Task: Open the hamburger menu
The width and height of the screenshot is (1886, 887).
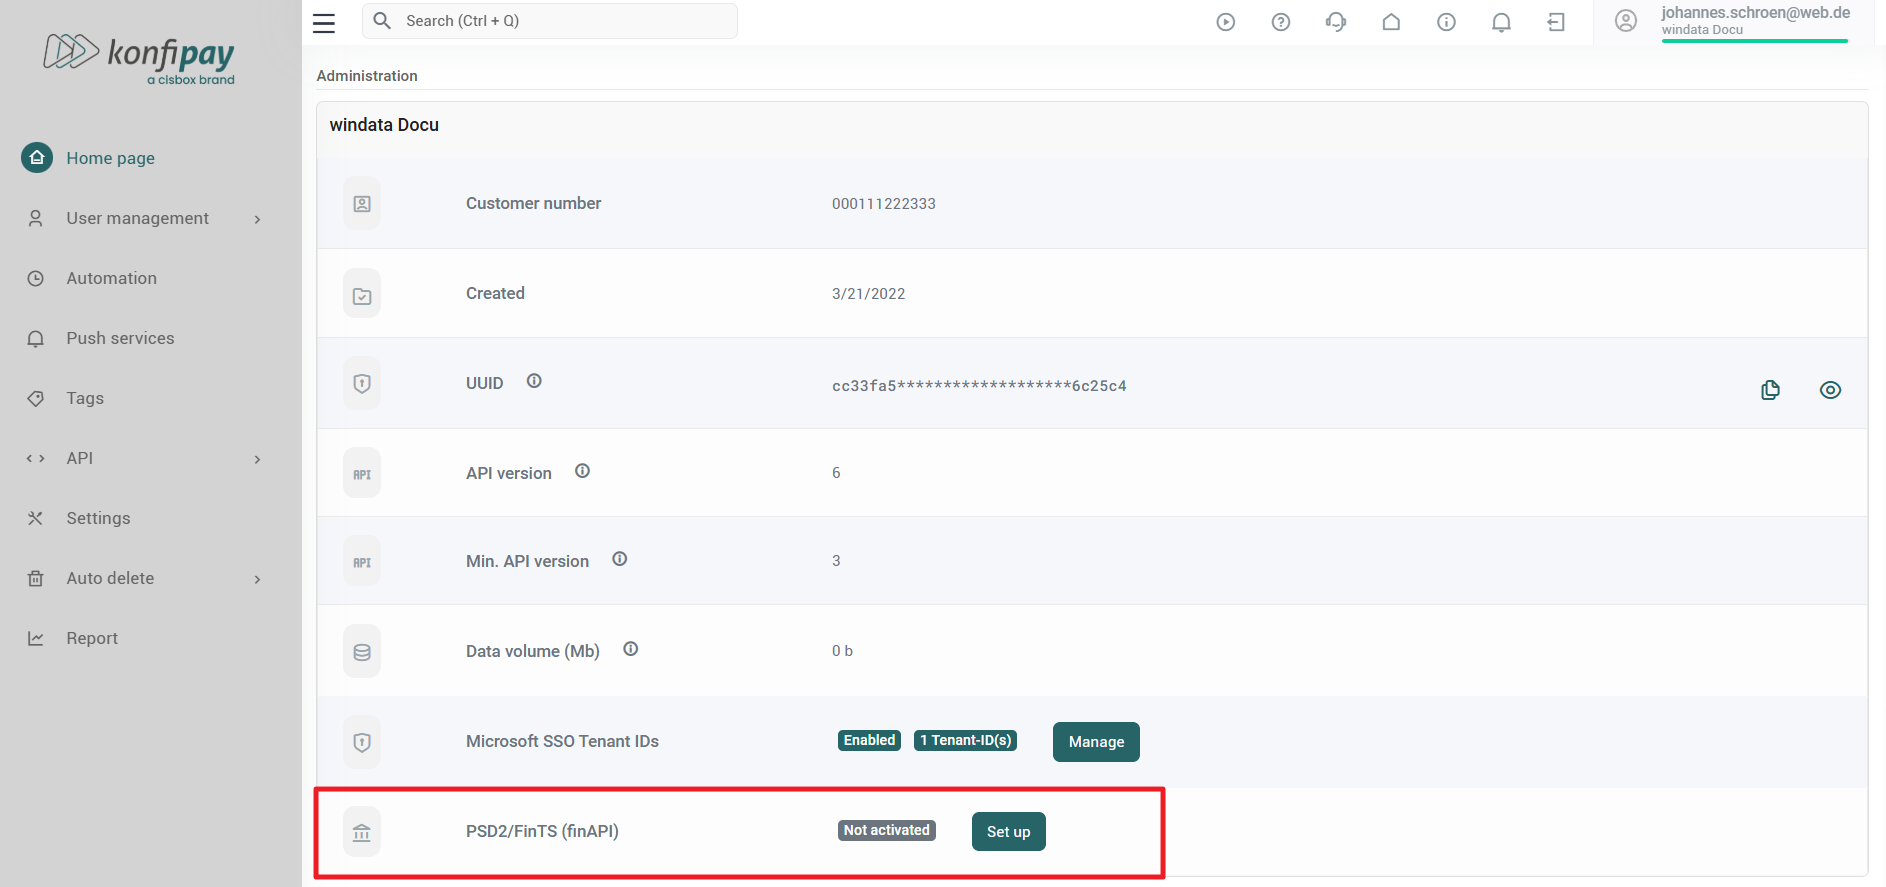Action: pos(324,22)
